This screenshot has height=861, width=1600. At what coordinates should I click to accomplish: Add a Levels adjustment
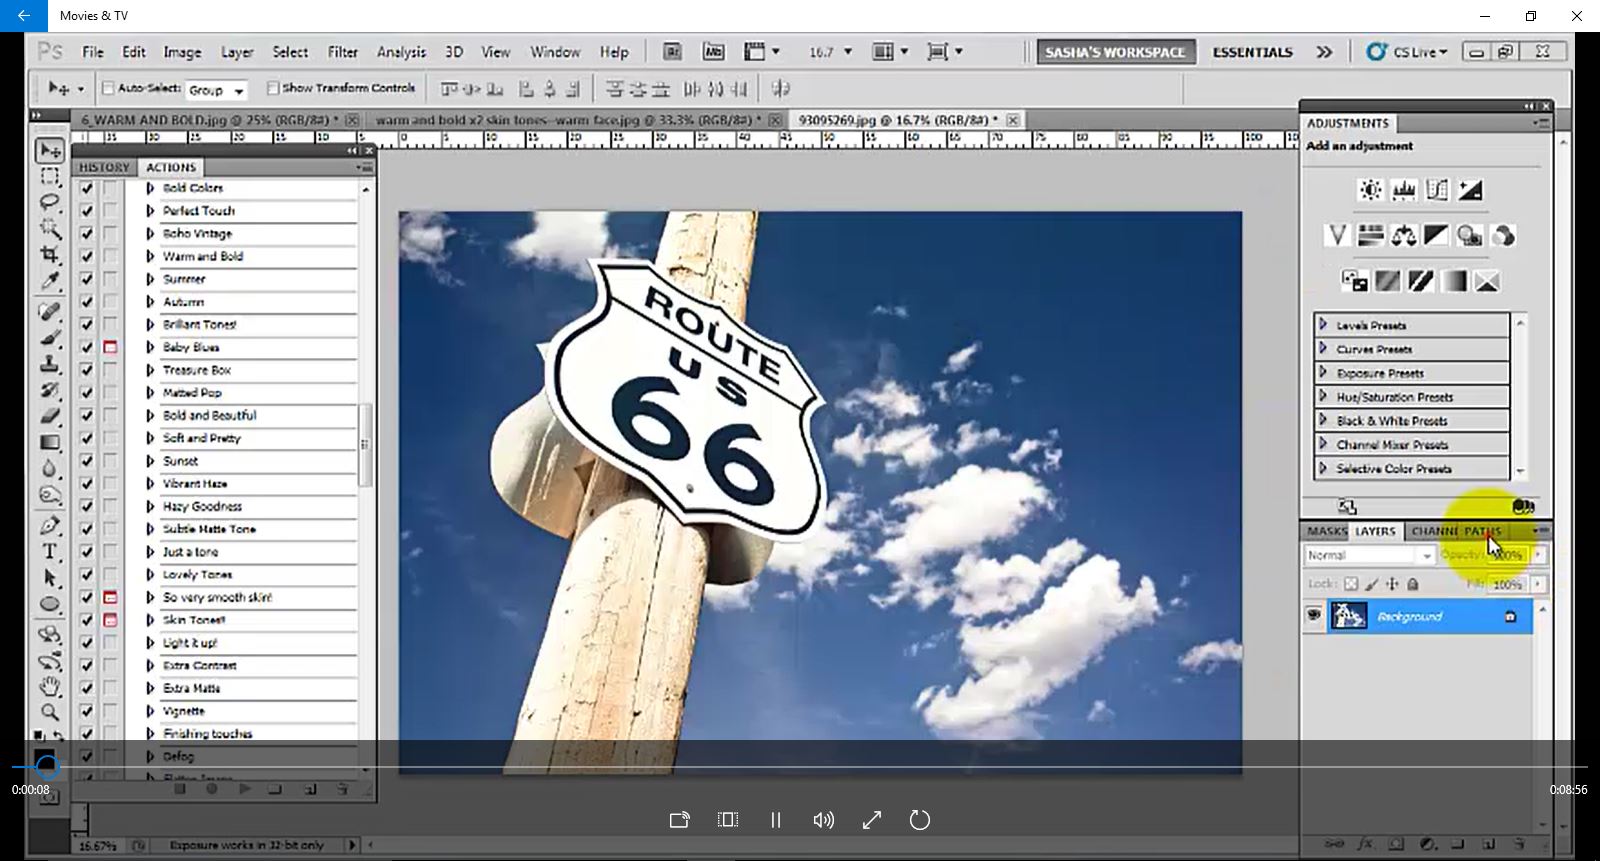tap(1404, 190)
